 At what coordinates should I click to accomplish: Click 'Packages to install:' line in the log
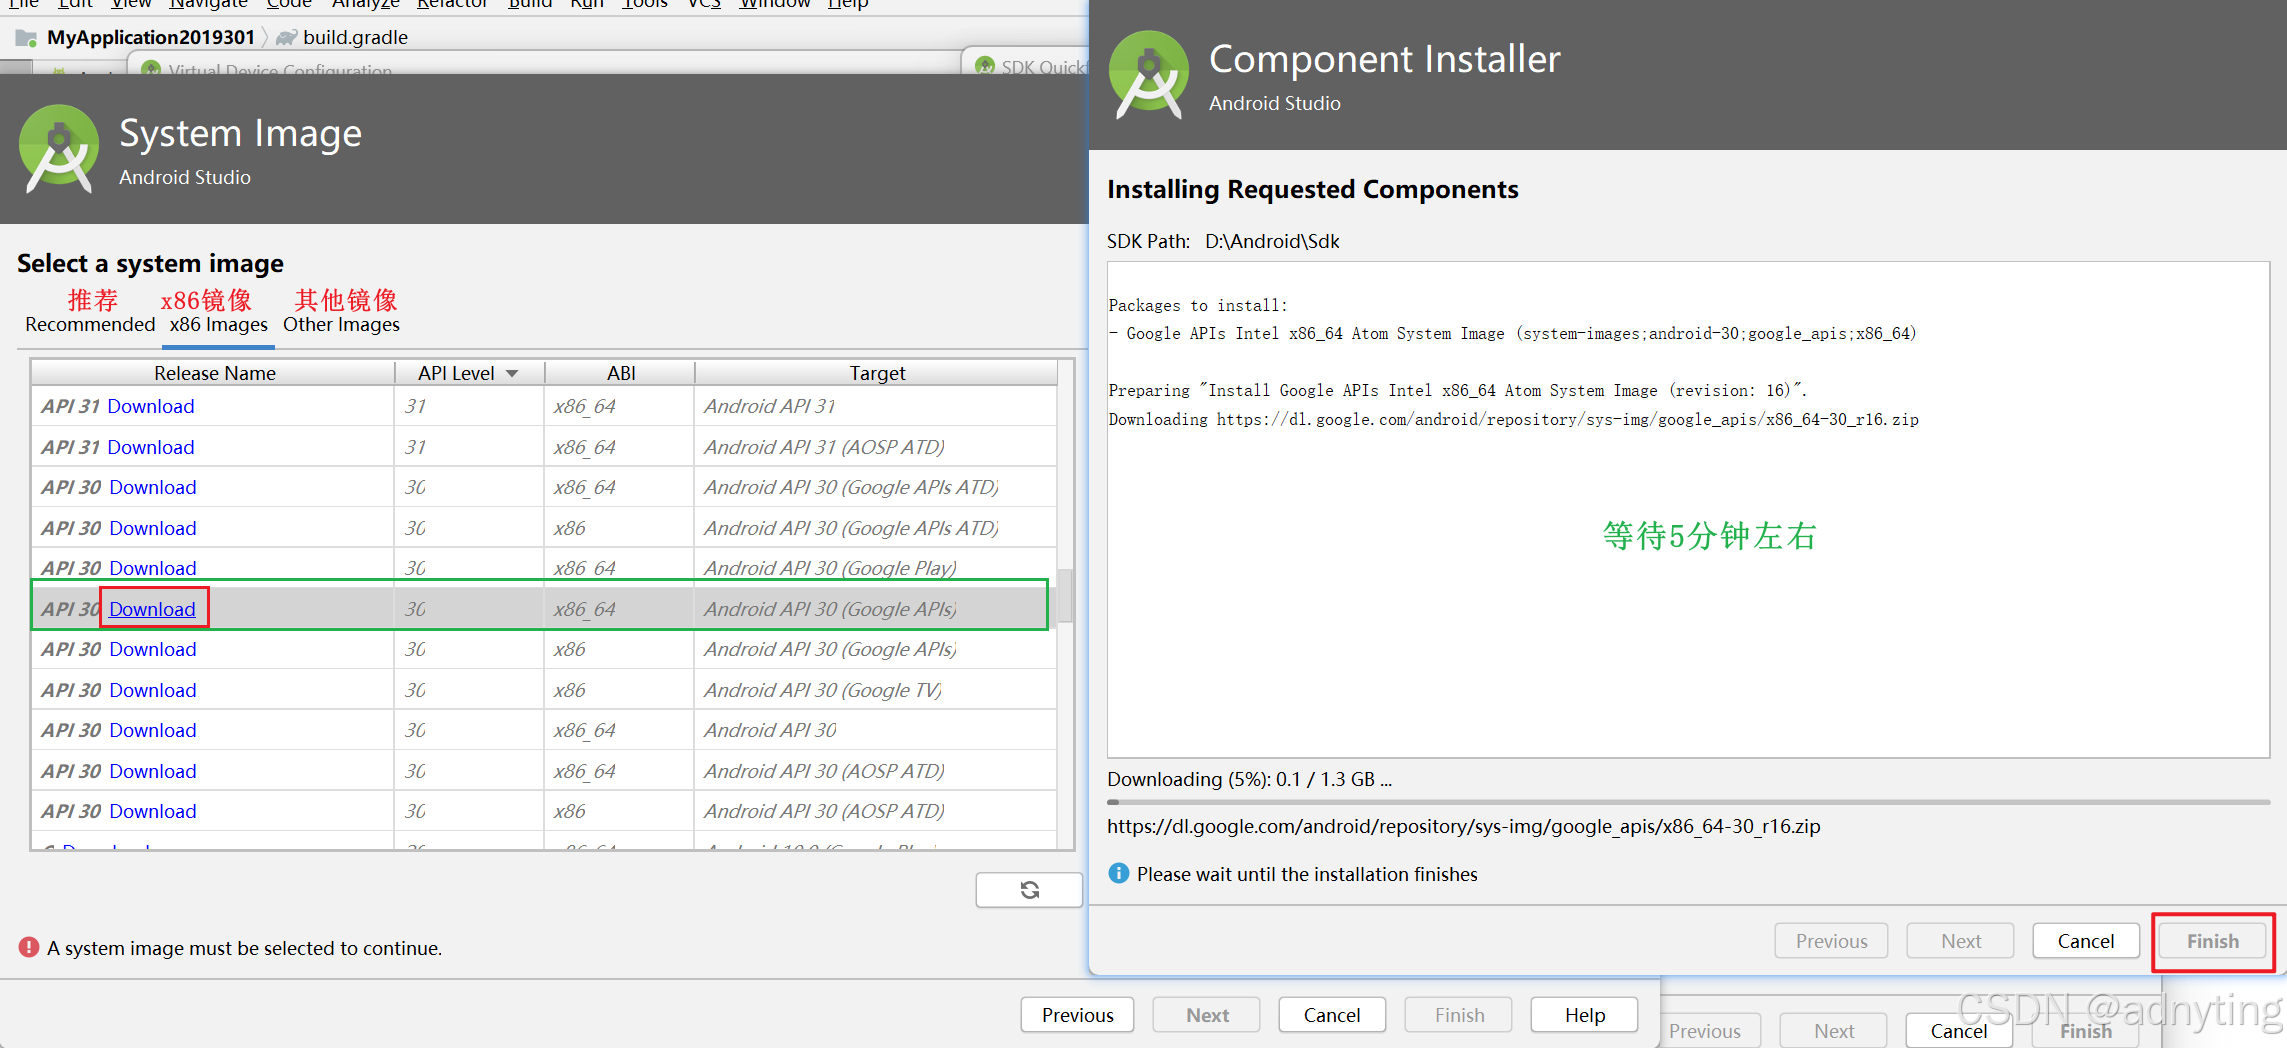click(1198, 305)
